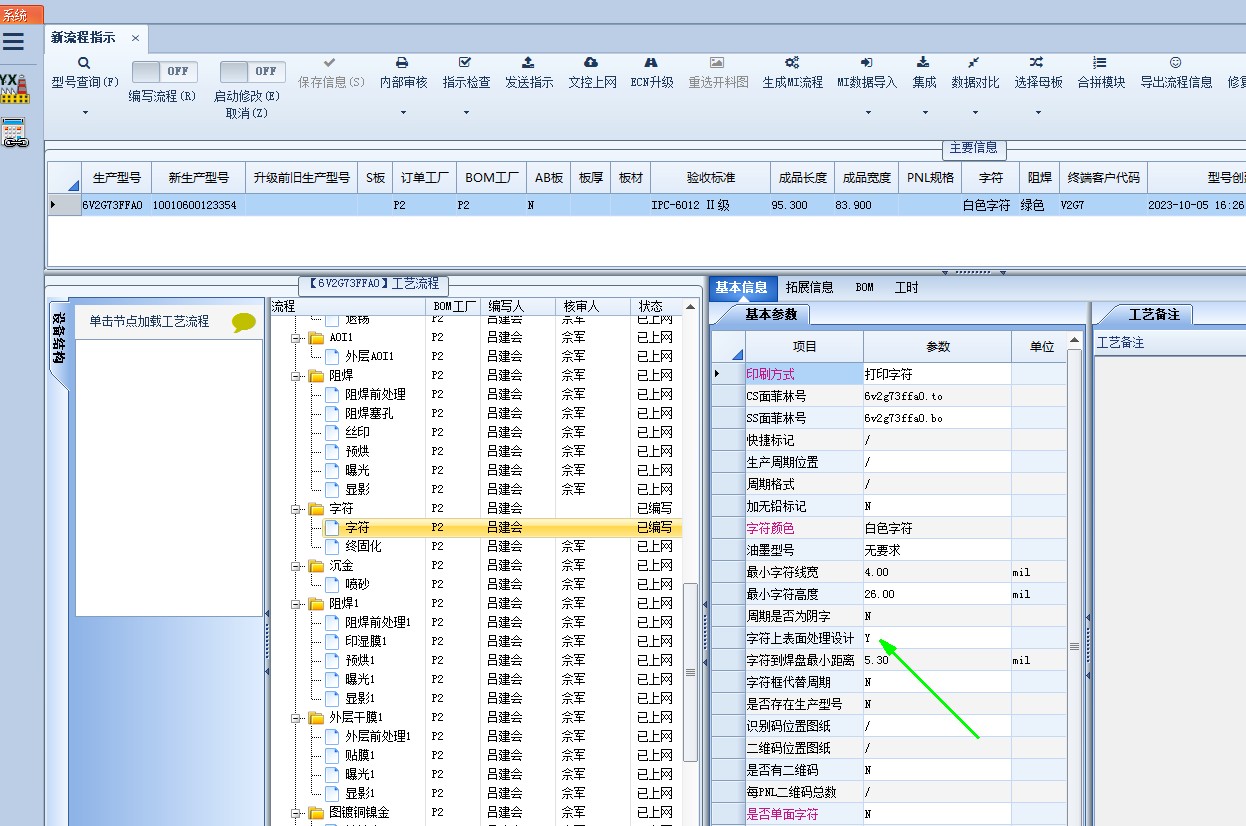
Task: Switch to the 拓展信息 tab
Action: pos(809,287)
